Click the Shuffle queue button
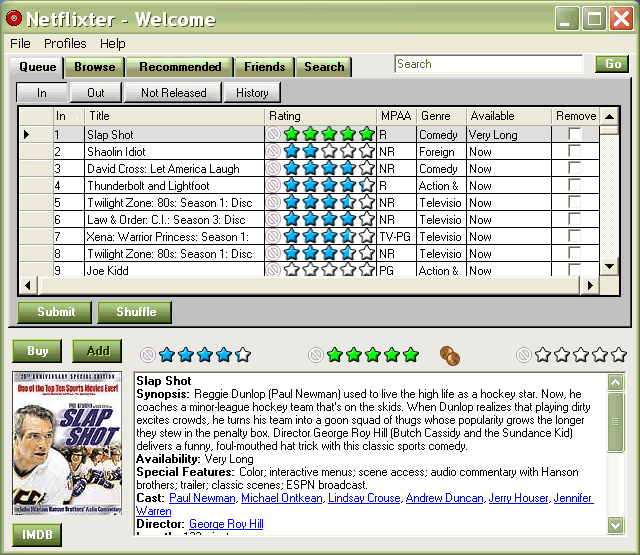Screen dimensions: 640x555 click(135, 312)
